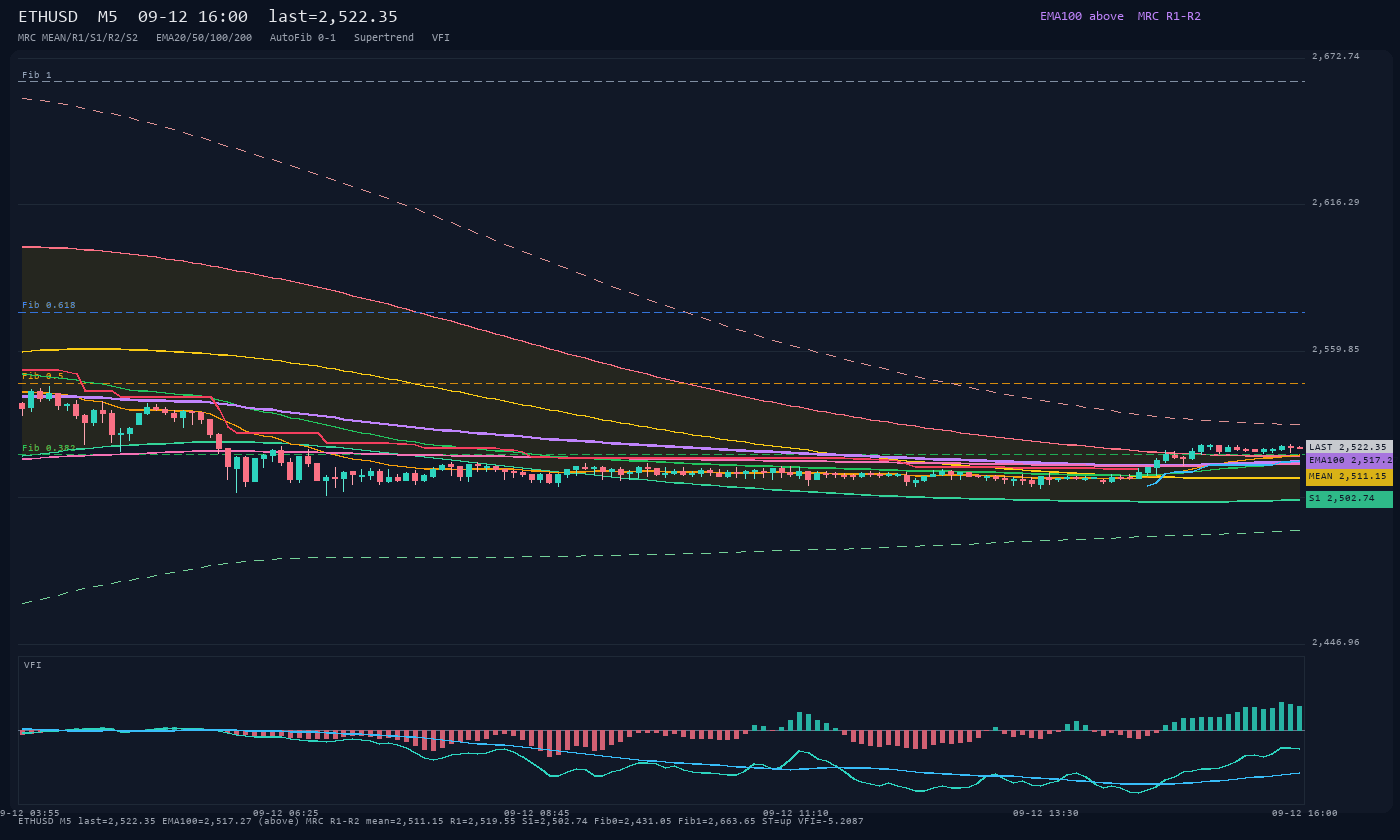Click the purple EMA100 above status text
The height and width of the screenshot is (840, 1400).
[x=1081, y=16]
